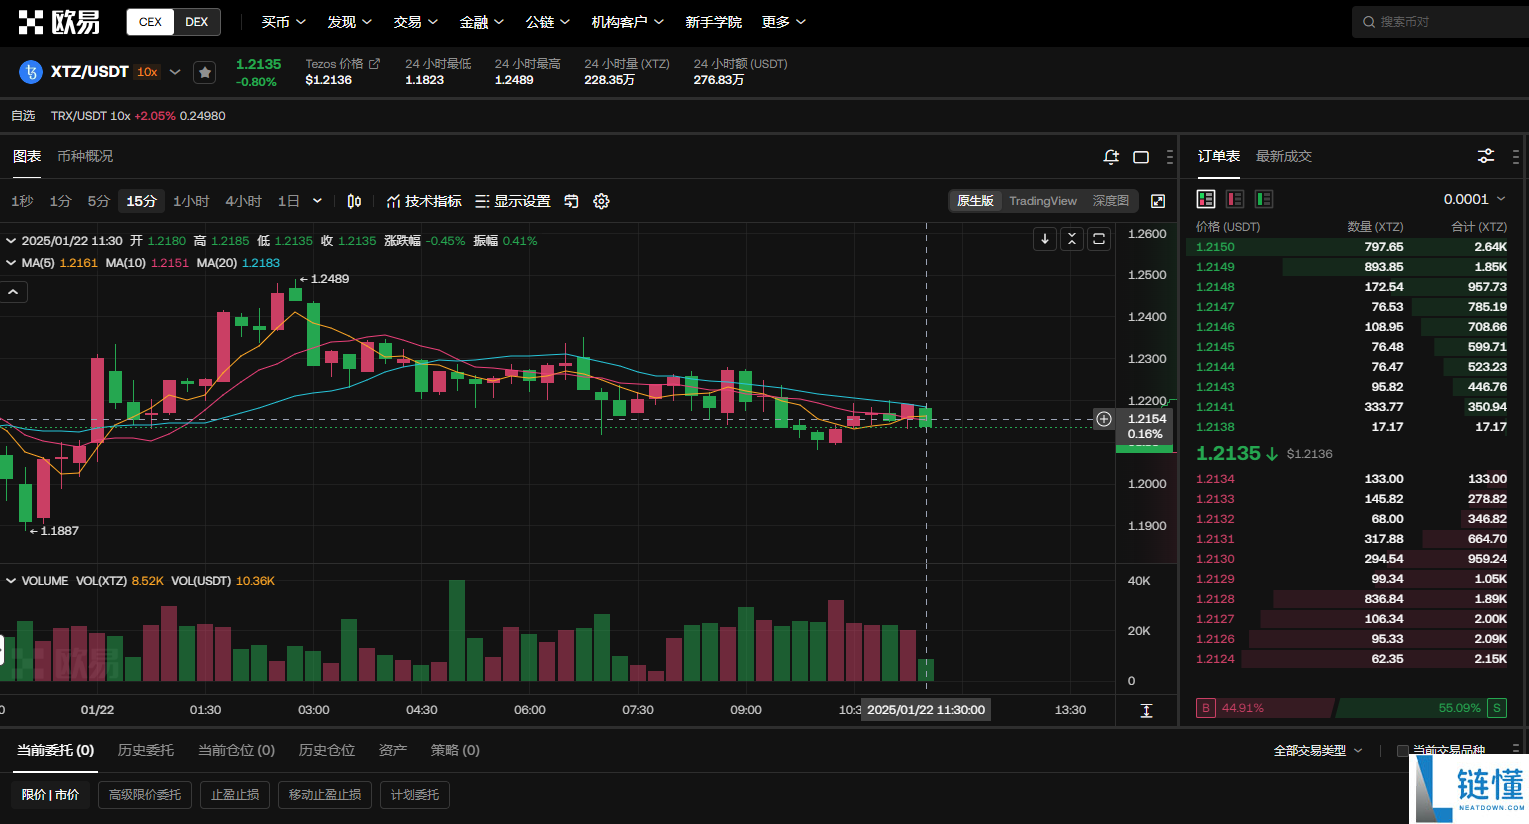
Task: Open the 历史委托 tab
Action: (x=146, y=750)
